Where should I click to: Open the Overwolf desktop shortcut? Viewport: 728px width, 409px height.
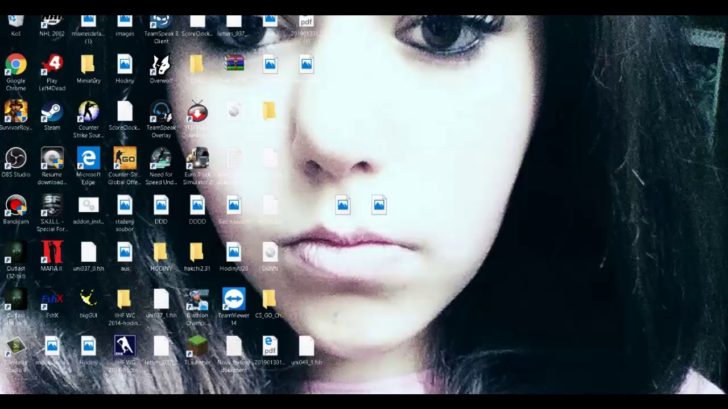[160, 65]
